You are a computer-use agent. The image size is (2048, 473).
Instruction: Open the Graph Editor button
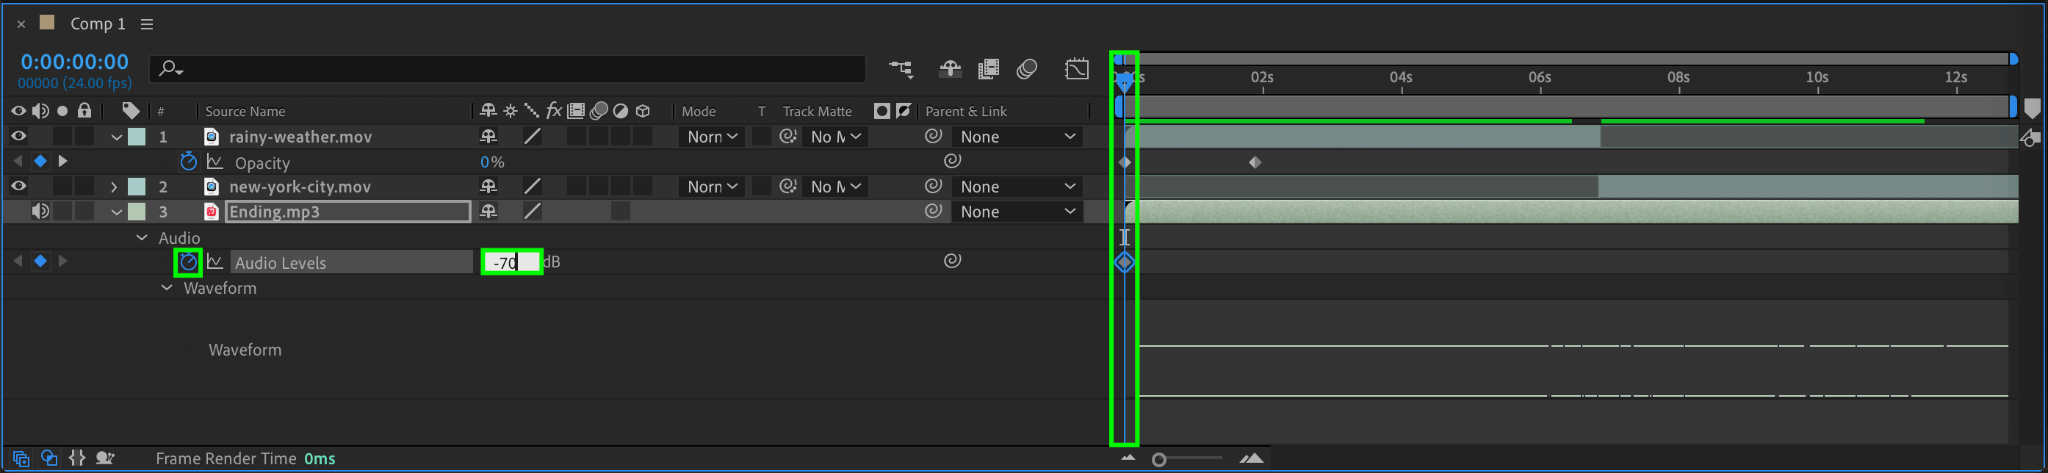tap(1077, 69)
